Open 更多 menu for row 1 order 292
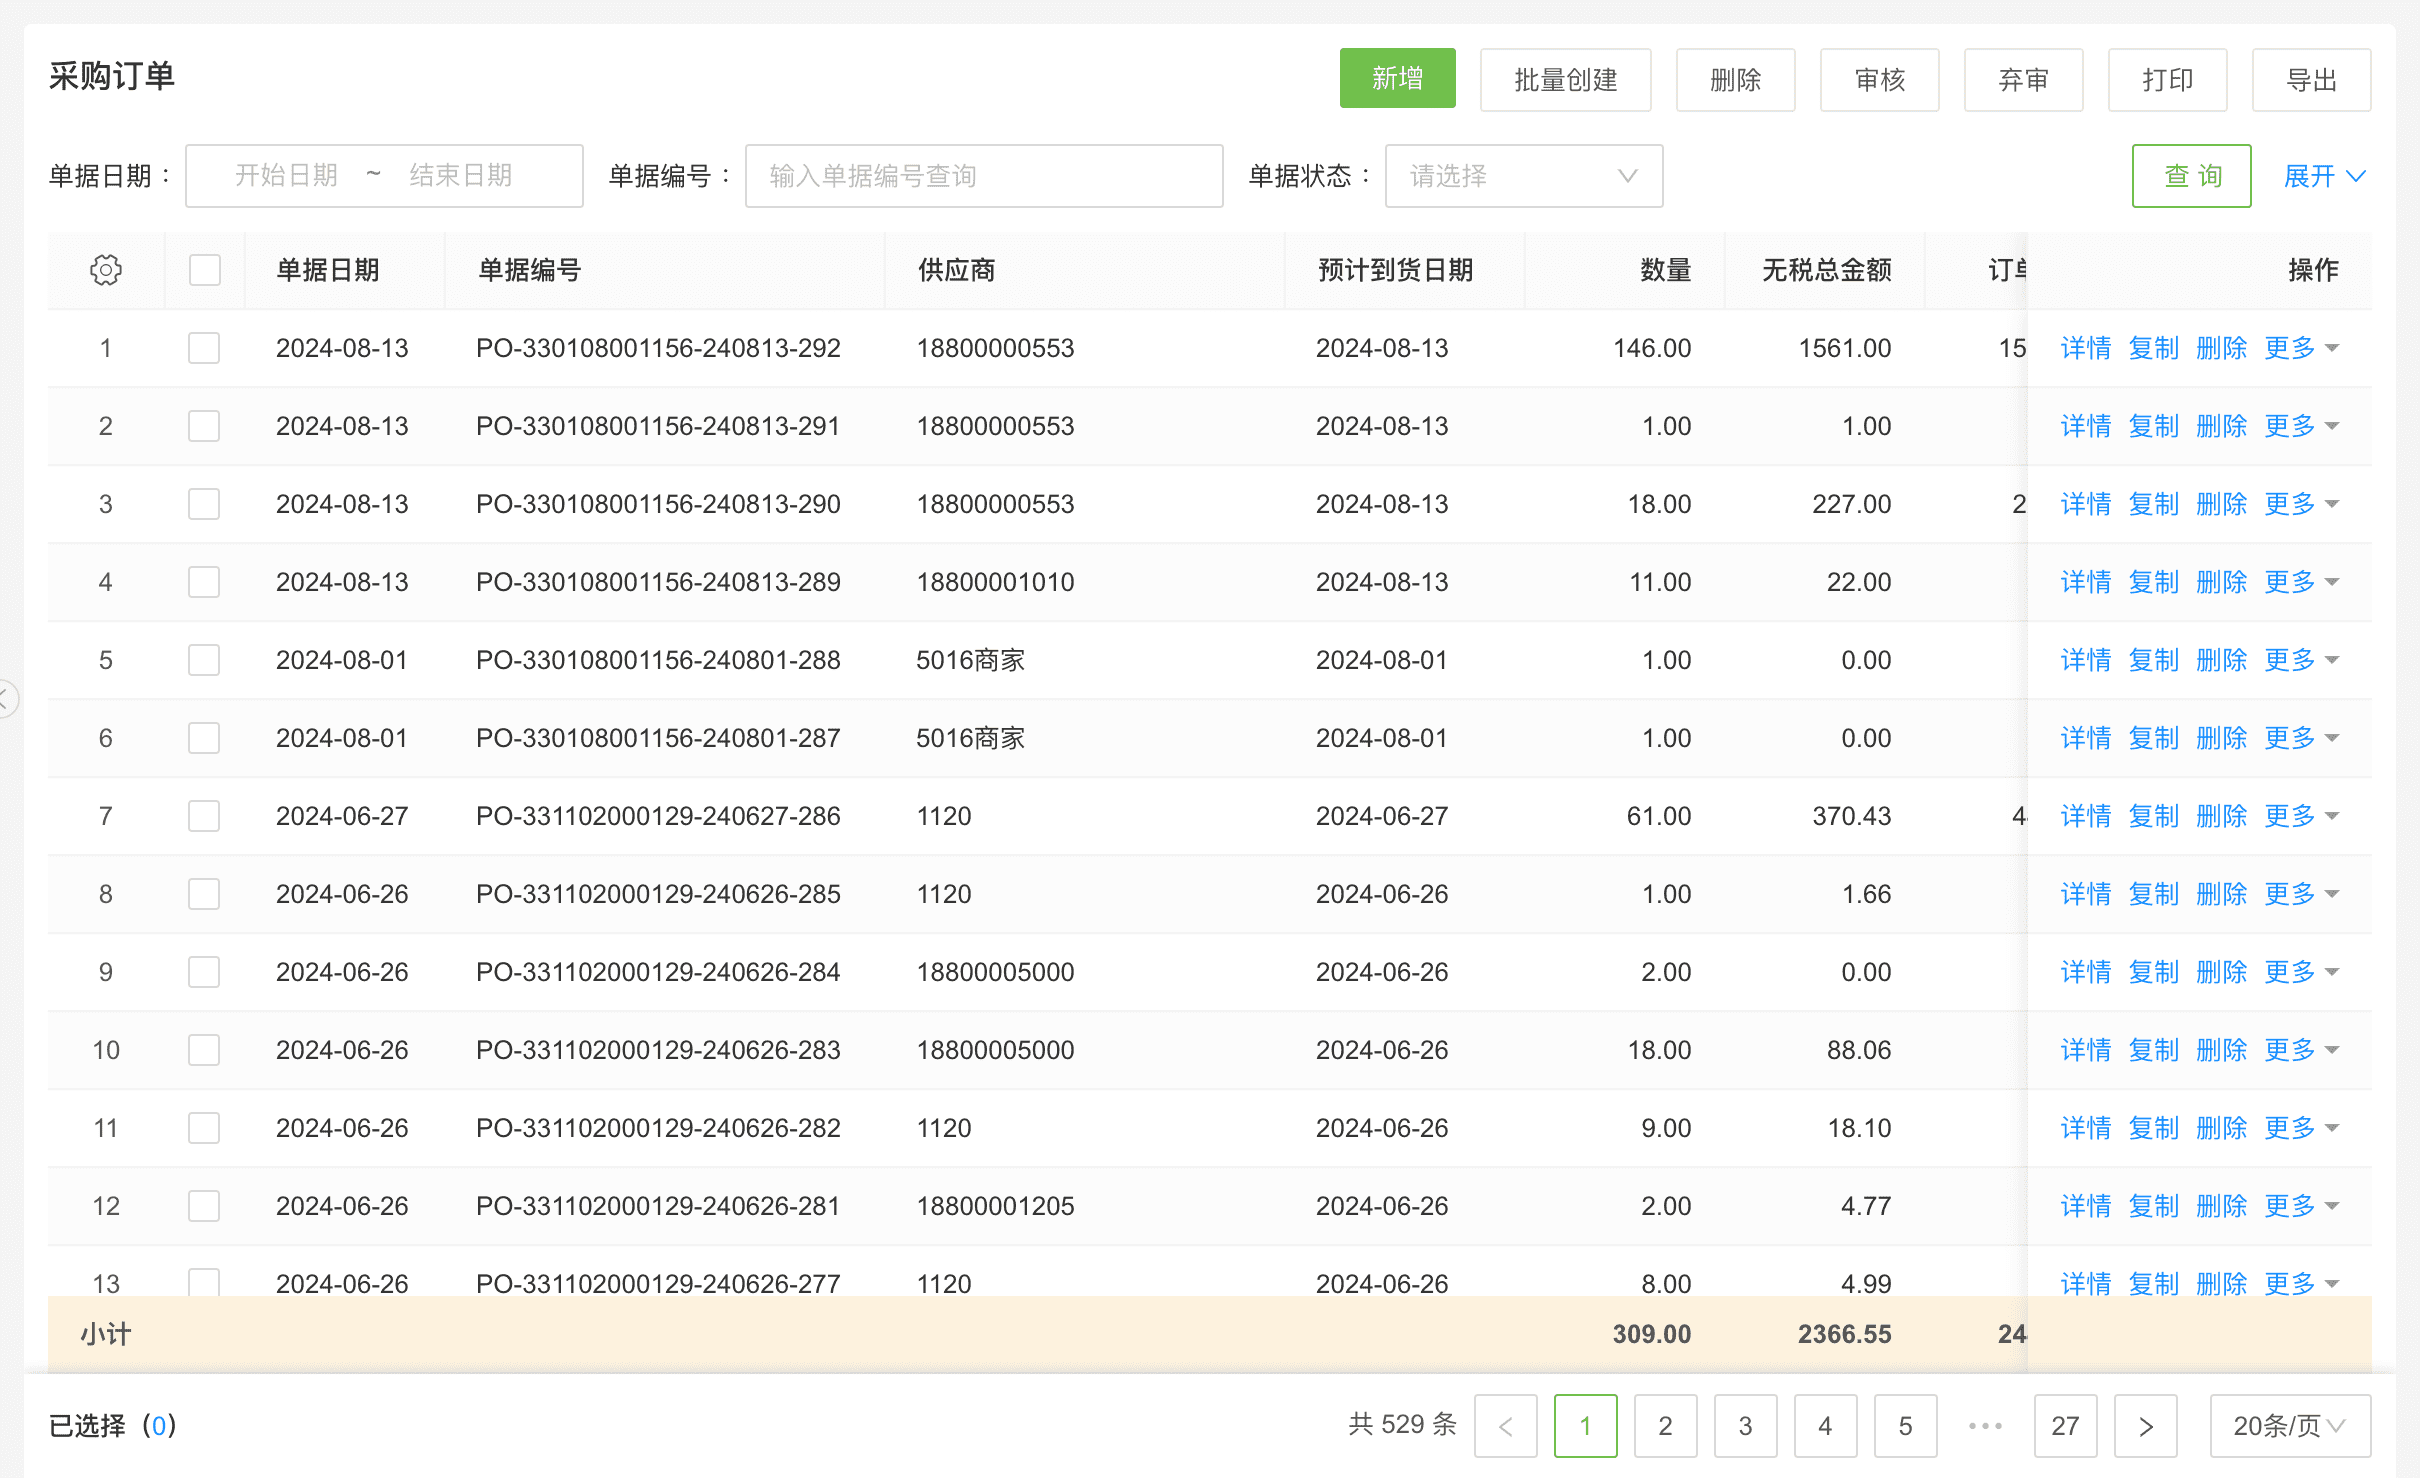 click(2301, 348)
